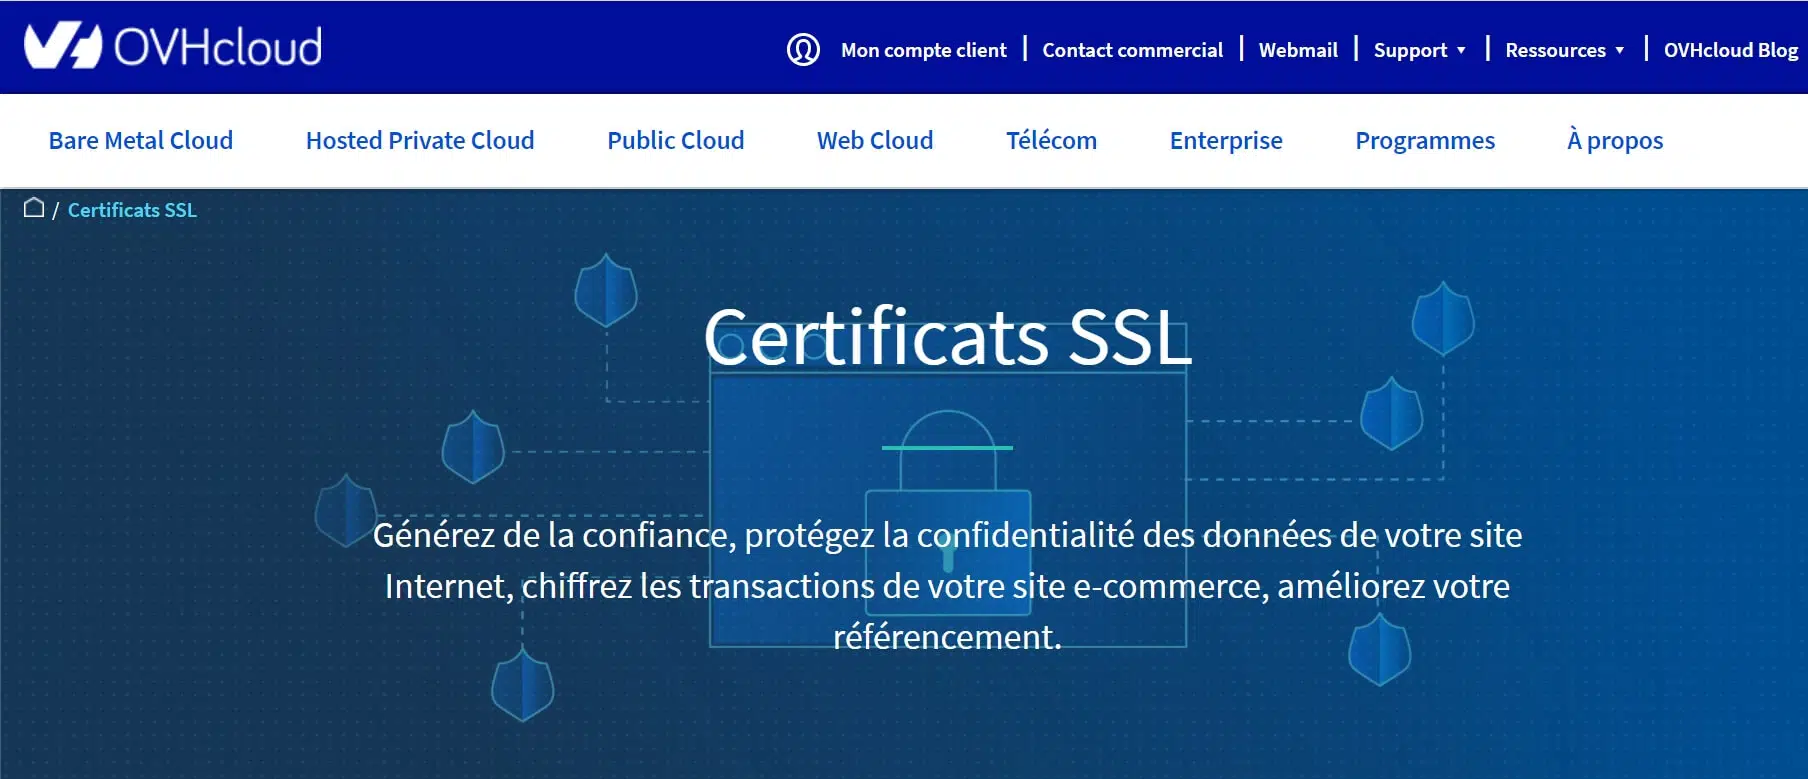Open Mon compte client link
The height and width of the screenshot is (779, 1808).
[x=923, y=50]
